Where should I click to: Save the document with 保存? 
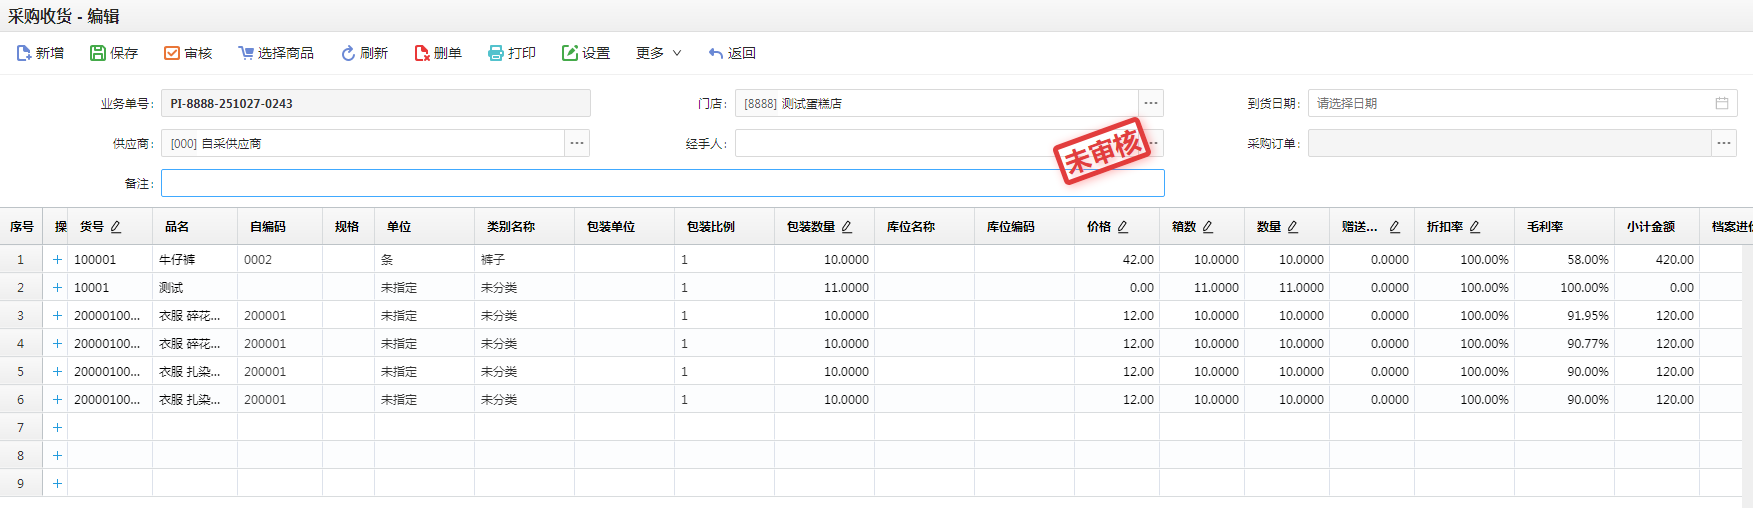(98, 53)
